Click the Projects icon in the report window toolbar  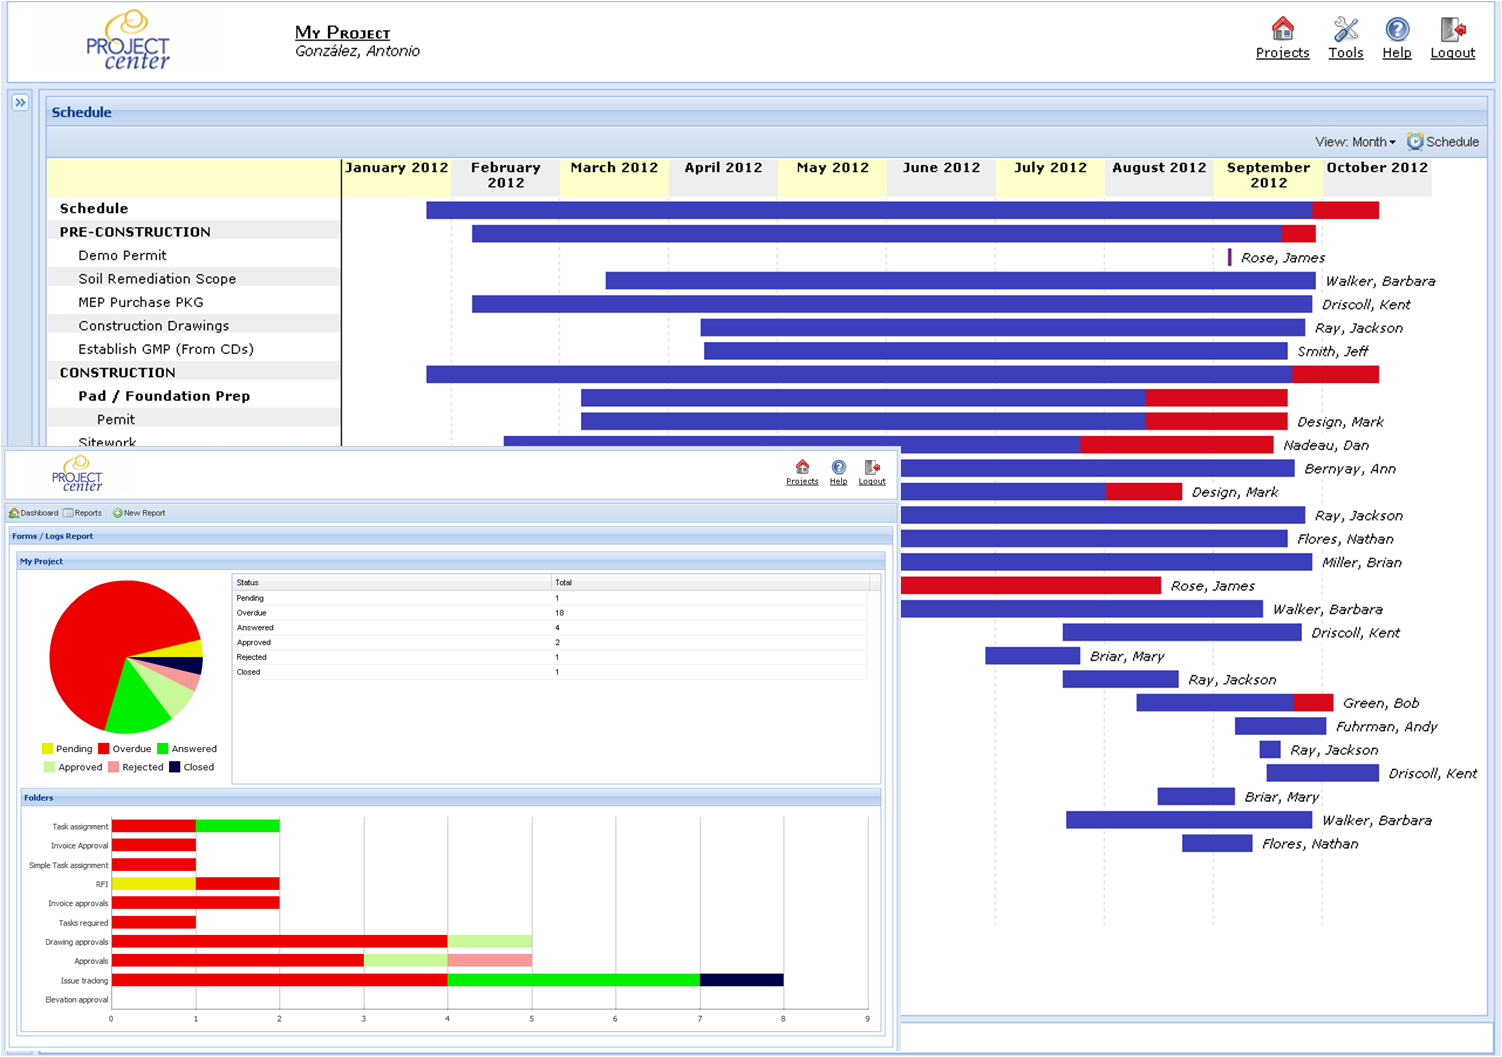[x=802, y=466]
